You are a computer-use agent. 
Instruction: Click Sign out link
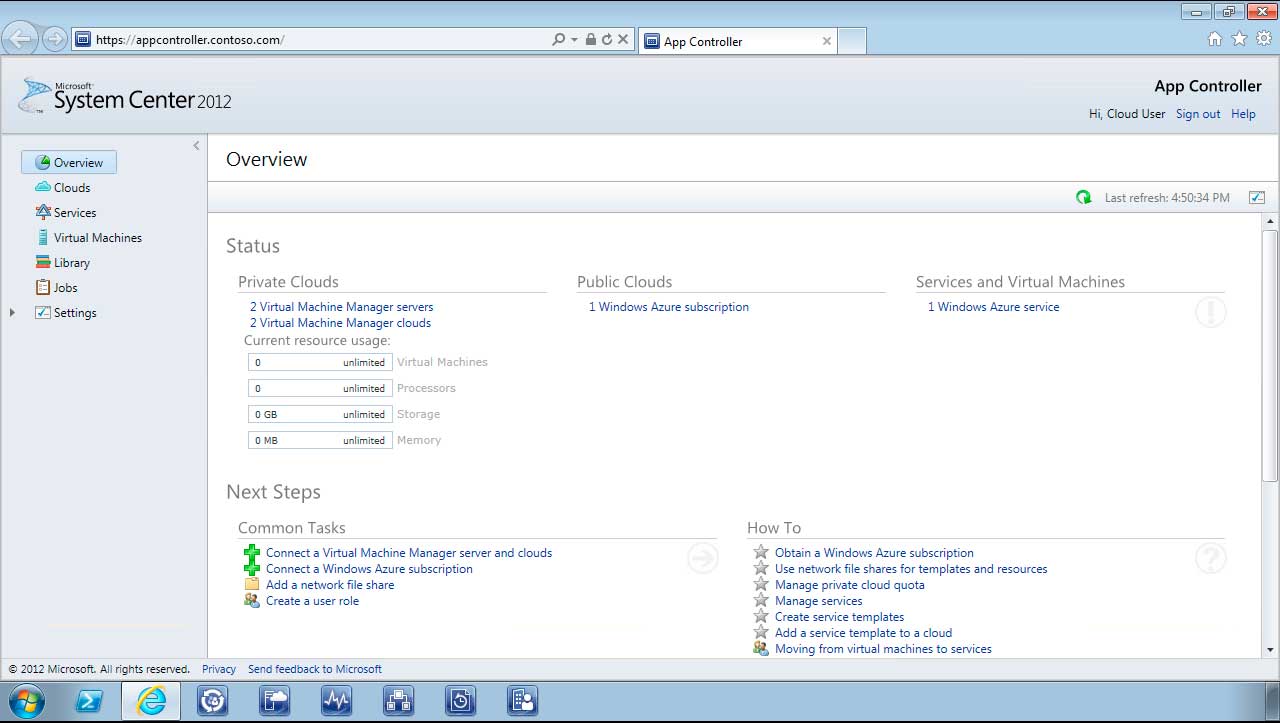pyautogui.click(x=1198, y=114)
